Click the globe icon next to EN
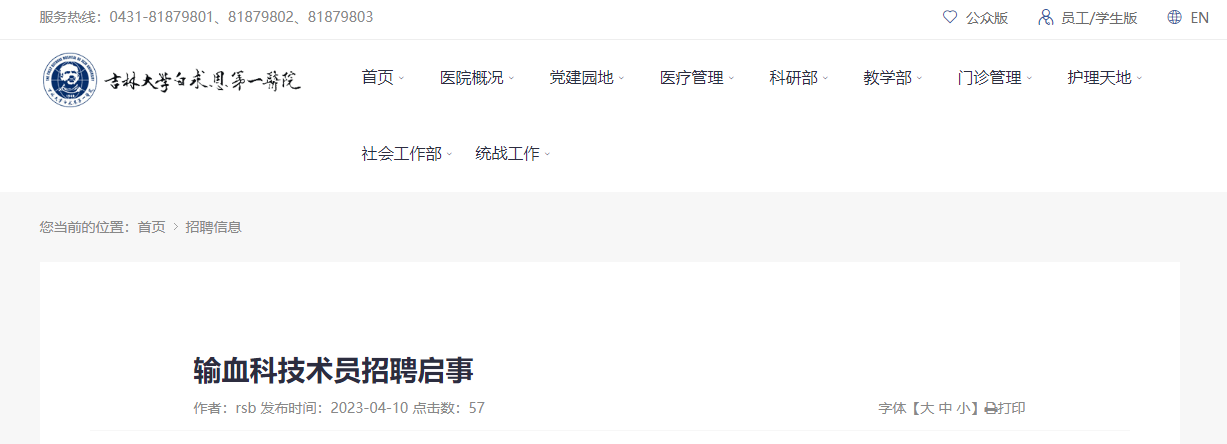1227x444 pixels. coord(1175,17)
